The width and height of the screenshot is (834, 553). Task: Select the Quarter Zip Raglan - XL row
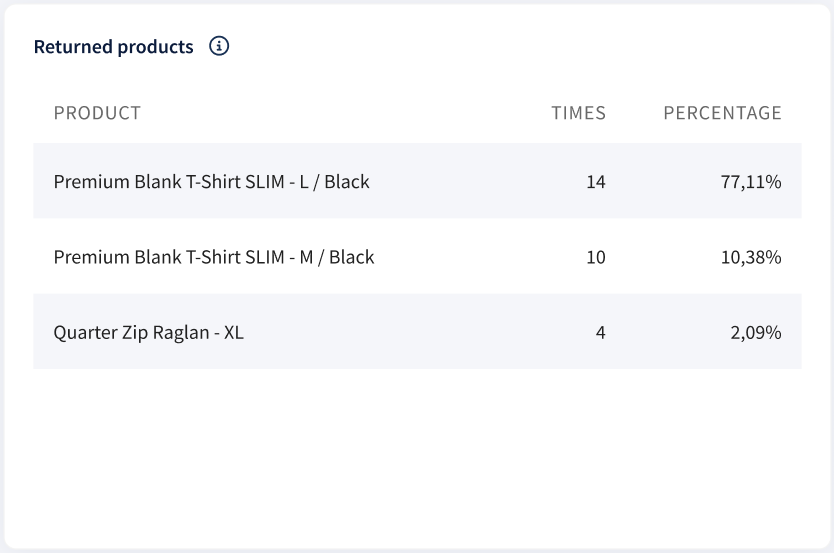pos(417,332)
